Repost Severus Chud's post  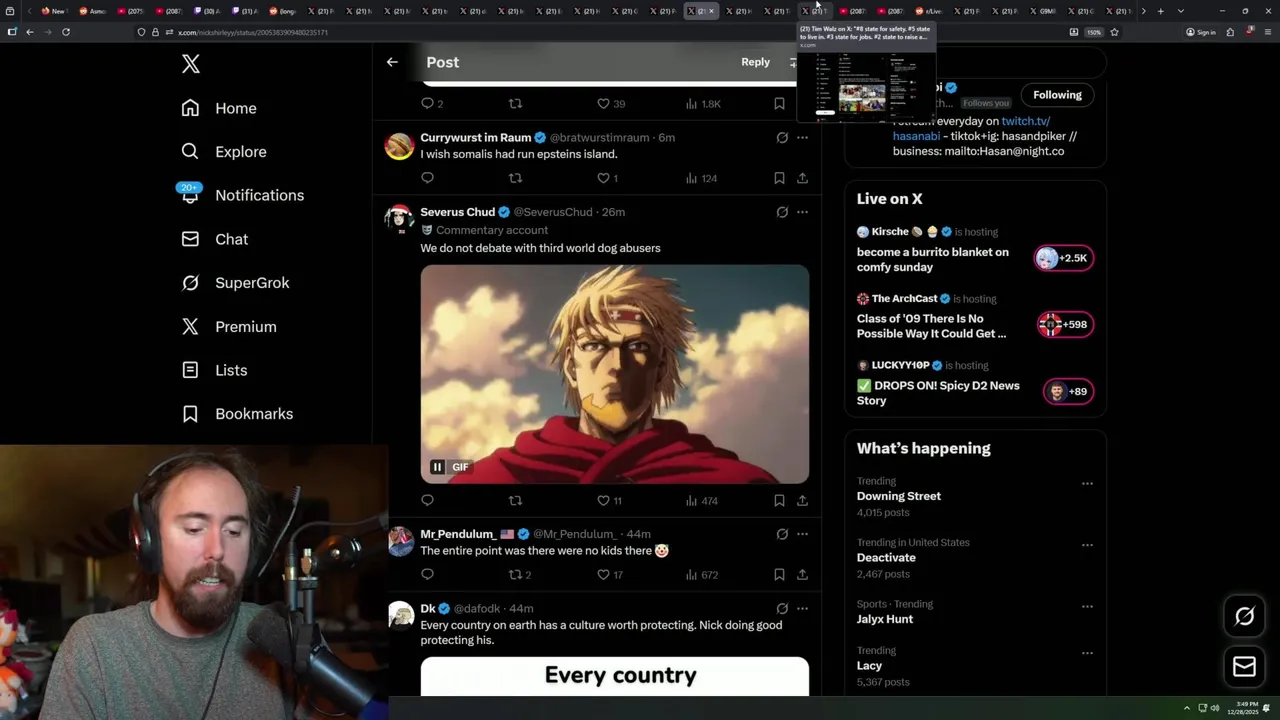coord(515,500)
